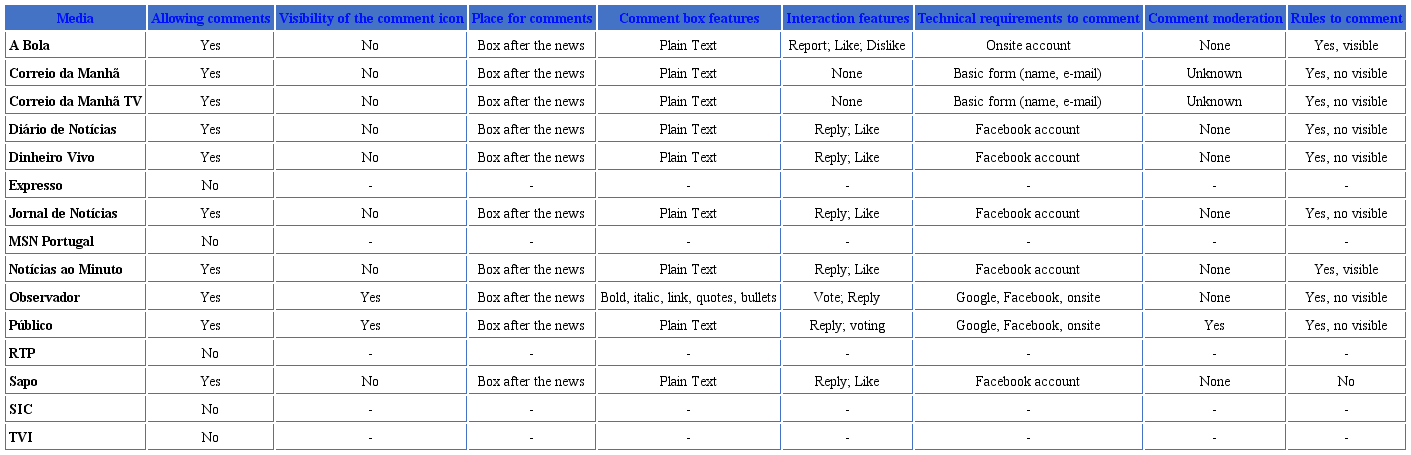Click the Onsite account cell
This screenshot has width=1411, height=455.
tap(1028, 45)
